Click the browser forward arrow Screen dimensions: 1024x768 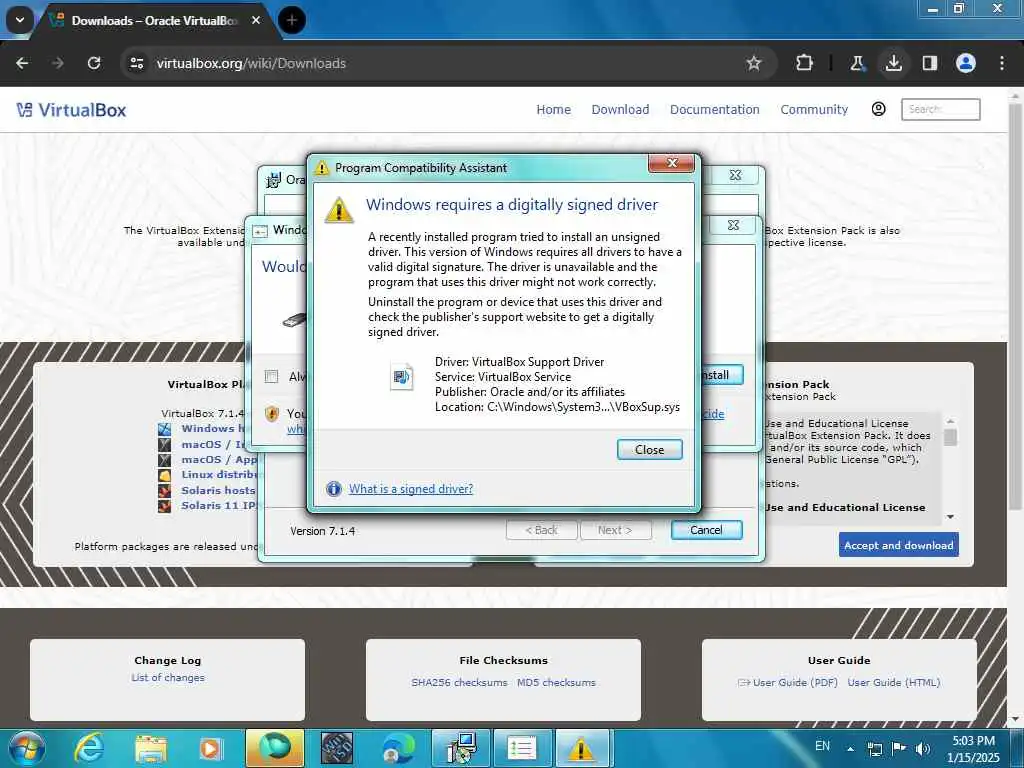pyautogui.click(x=57, y=63)
